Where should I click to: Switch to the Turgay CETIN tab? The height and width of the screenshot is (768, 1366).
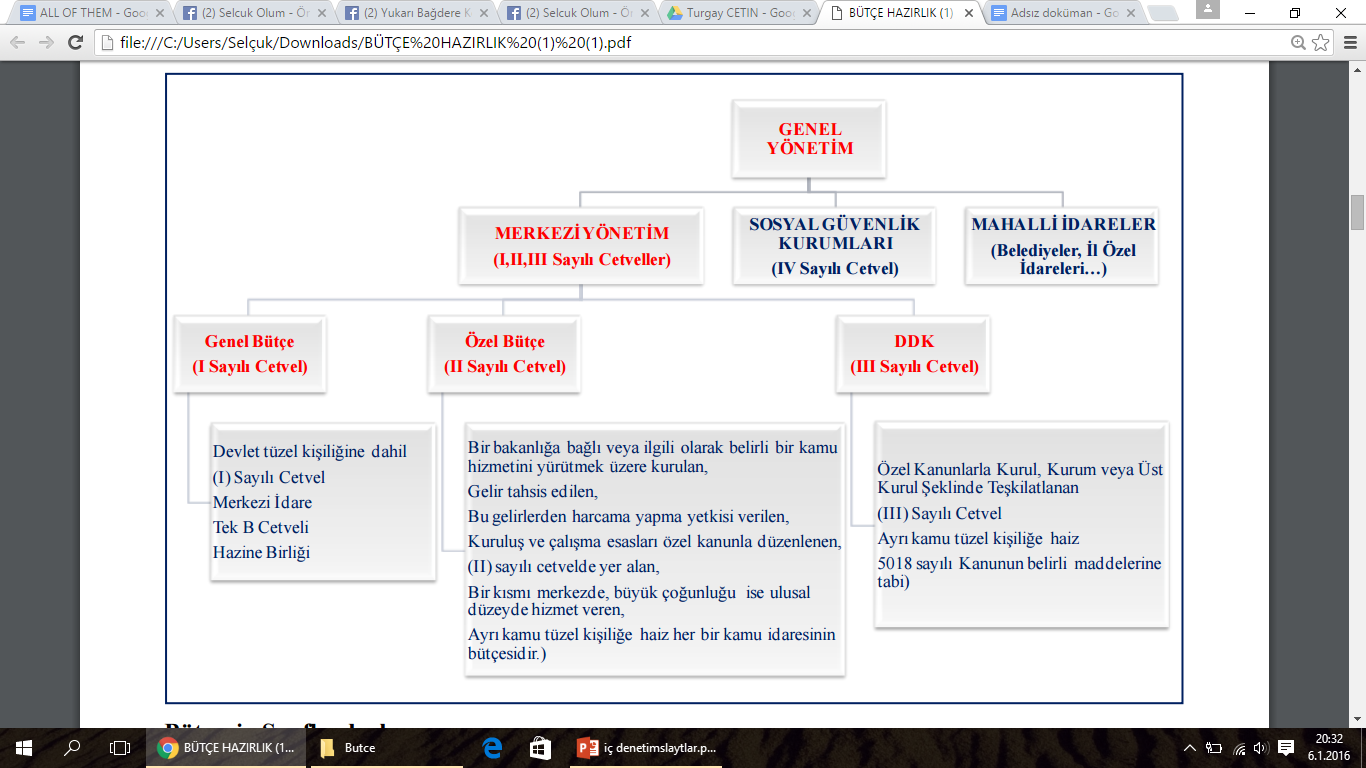[740, 14]
